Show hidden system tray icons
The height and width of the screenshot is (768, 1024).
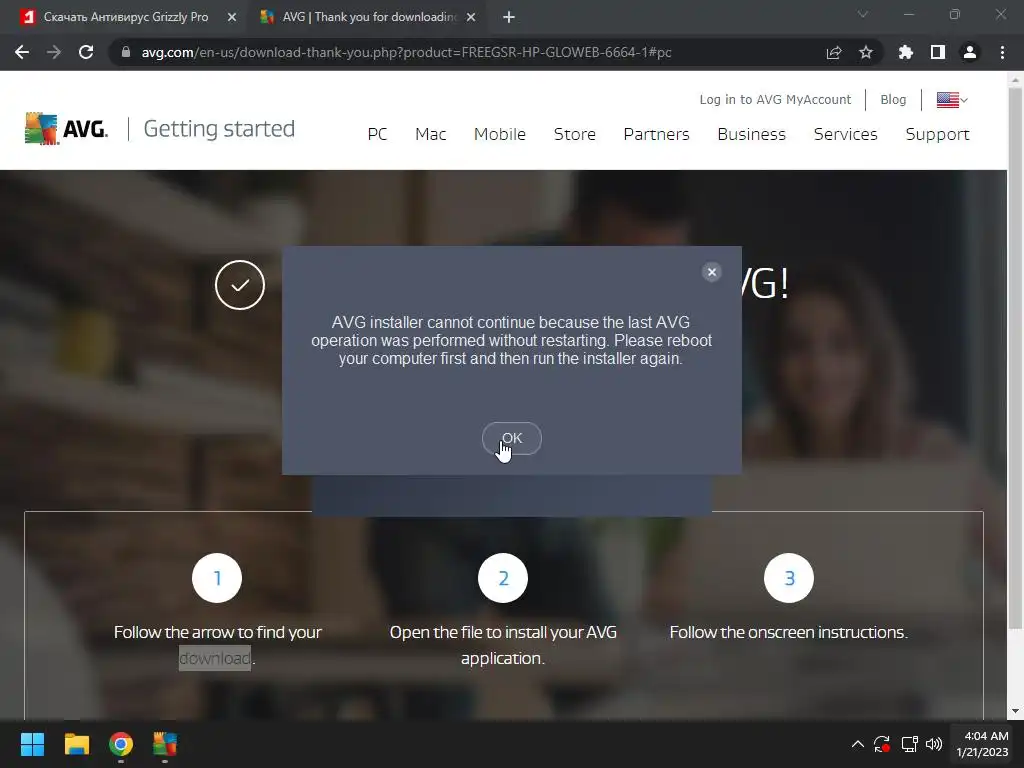[857, 744]
